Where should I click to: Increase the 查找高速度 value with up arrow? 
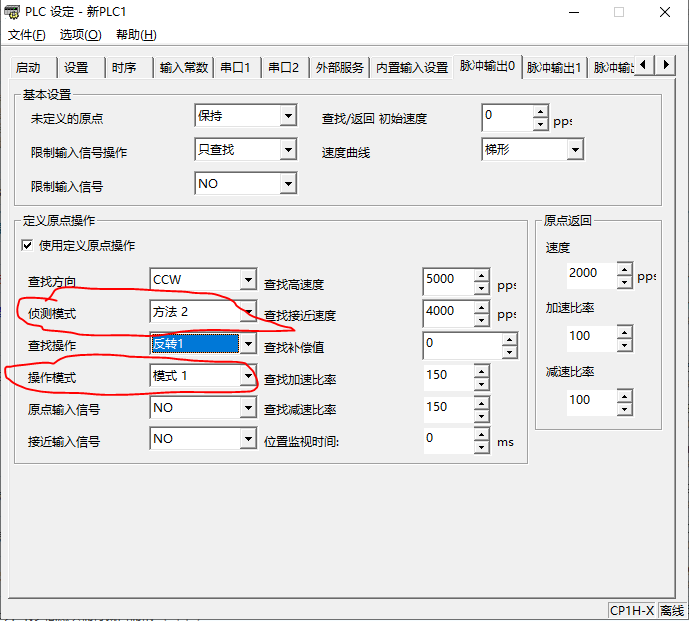point(481,274)
